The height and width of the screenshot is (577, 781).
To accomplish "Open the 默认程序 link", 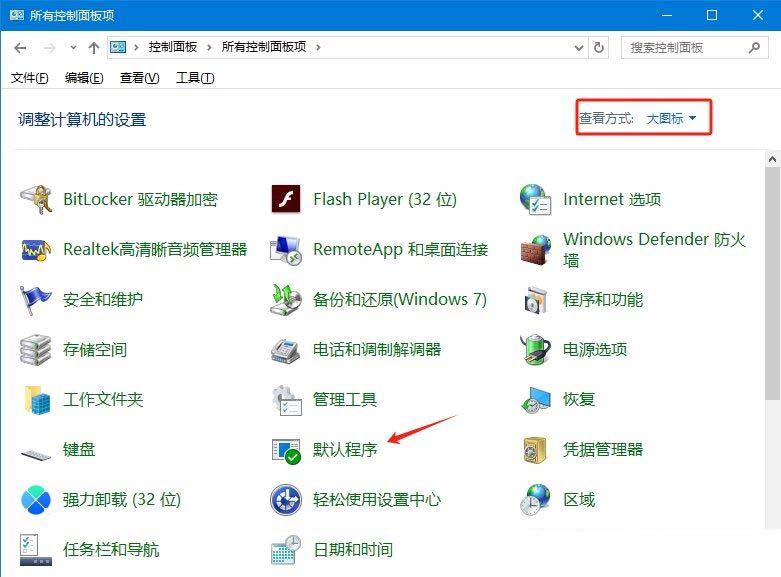I will (345, 449).
